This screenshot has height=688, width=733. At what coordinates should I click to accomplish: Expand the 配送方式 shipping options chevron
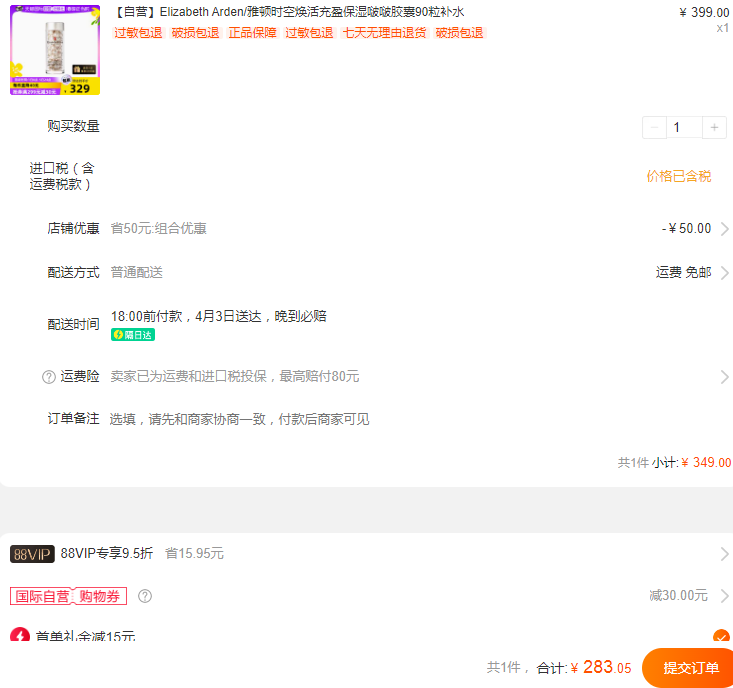point(725,272)
